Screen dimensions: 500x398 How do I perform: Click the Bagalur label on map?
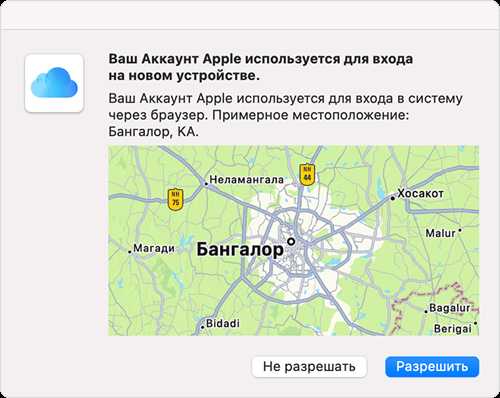tap(449, 308)
